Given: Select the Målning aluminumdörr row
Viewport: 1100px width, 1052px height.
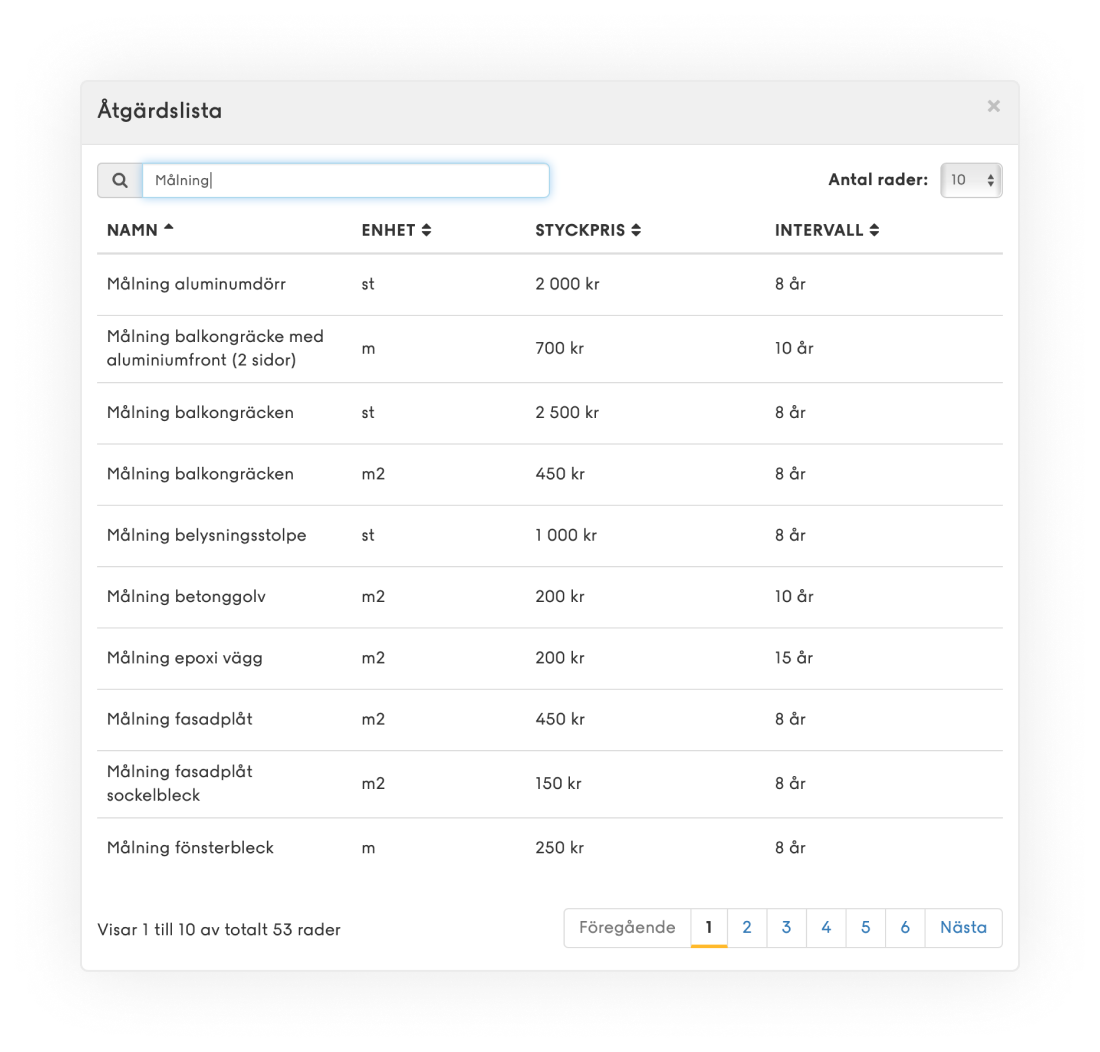Looking at the screenshot, I should coord(196,284).
